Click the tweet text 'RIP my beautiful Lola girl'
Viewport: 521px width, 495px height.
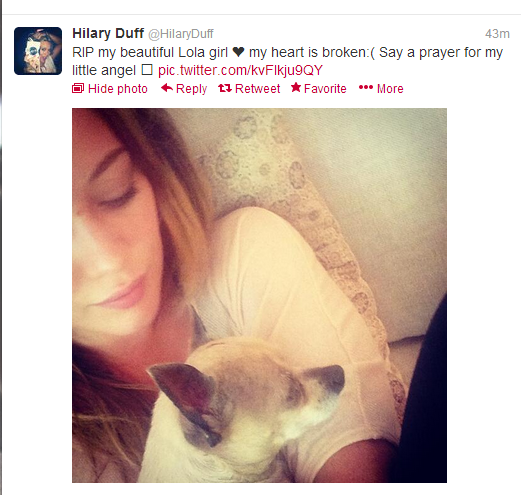(x=150, y=53)
